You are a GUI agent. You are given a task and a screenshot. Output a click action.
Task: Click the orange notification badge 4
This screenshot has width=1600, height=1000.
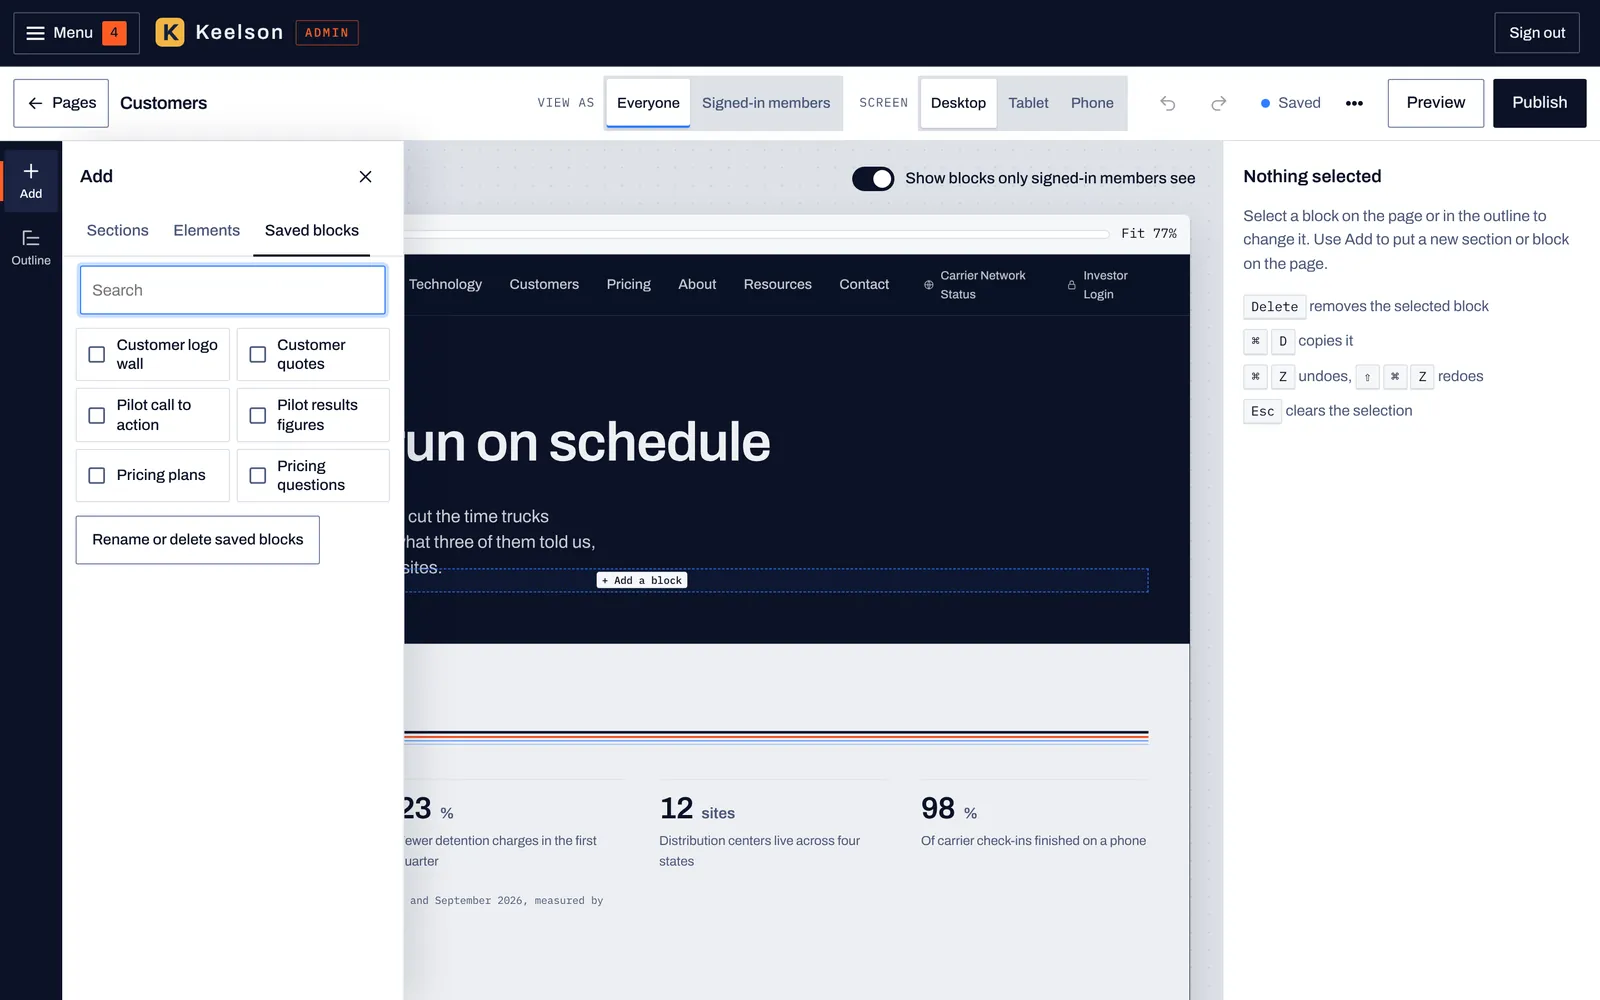[x=114, y=33]
